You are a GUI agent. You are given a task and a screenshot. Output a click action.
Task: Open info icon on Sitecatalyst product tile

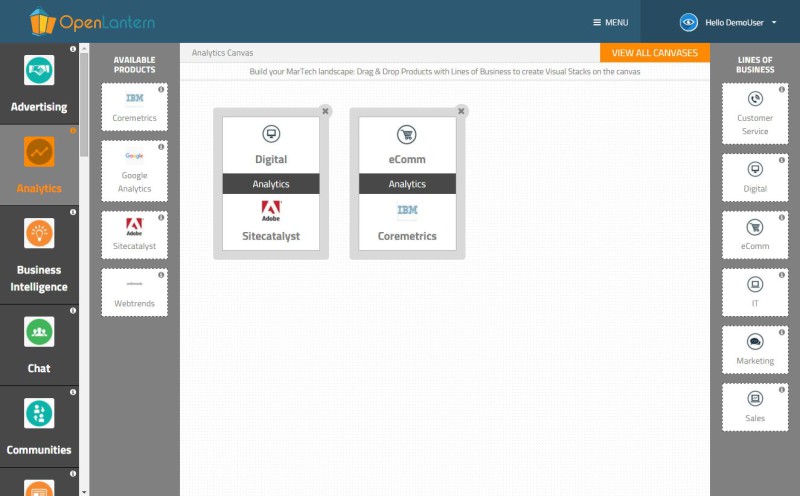pos(161,217)
